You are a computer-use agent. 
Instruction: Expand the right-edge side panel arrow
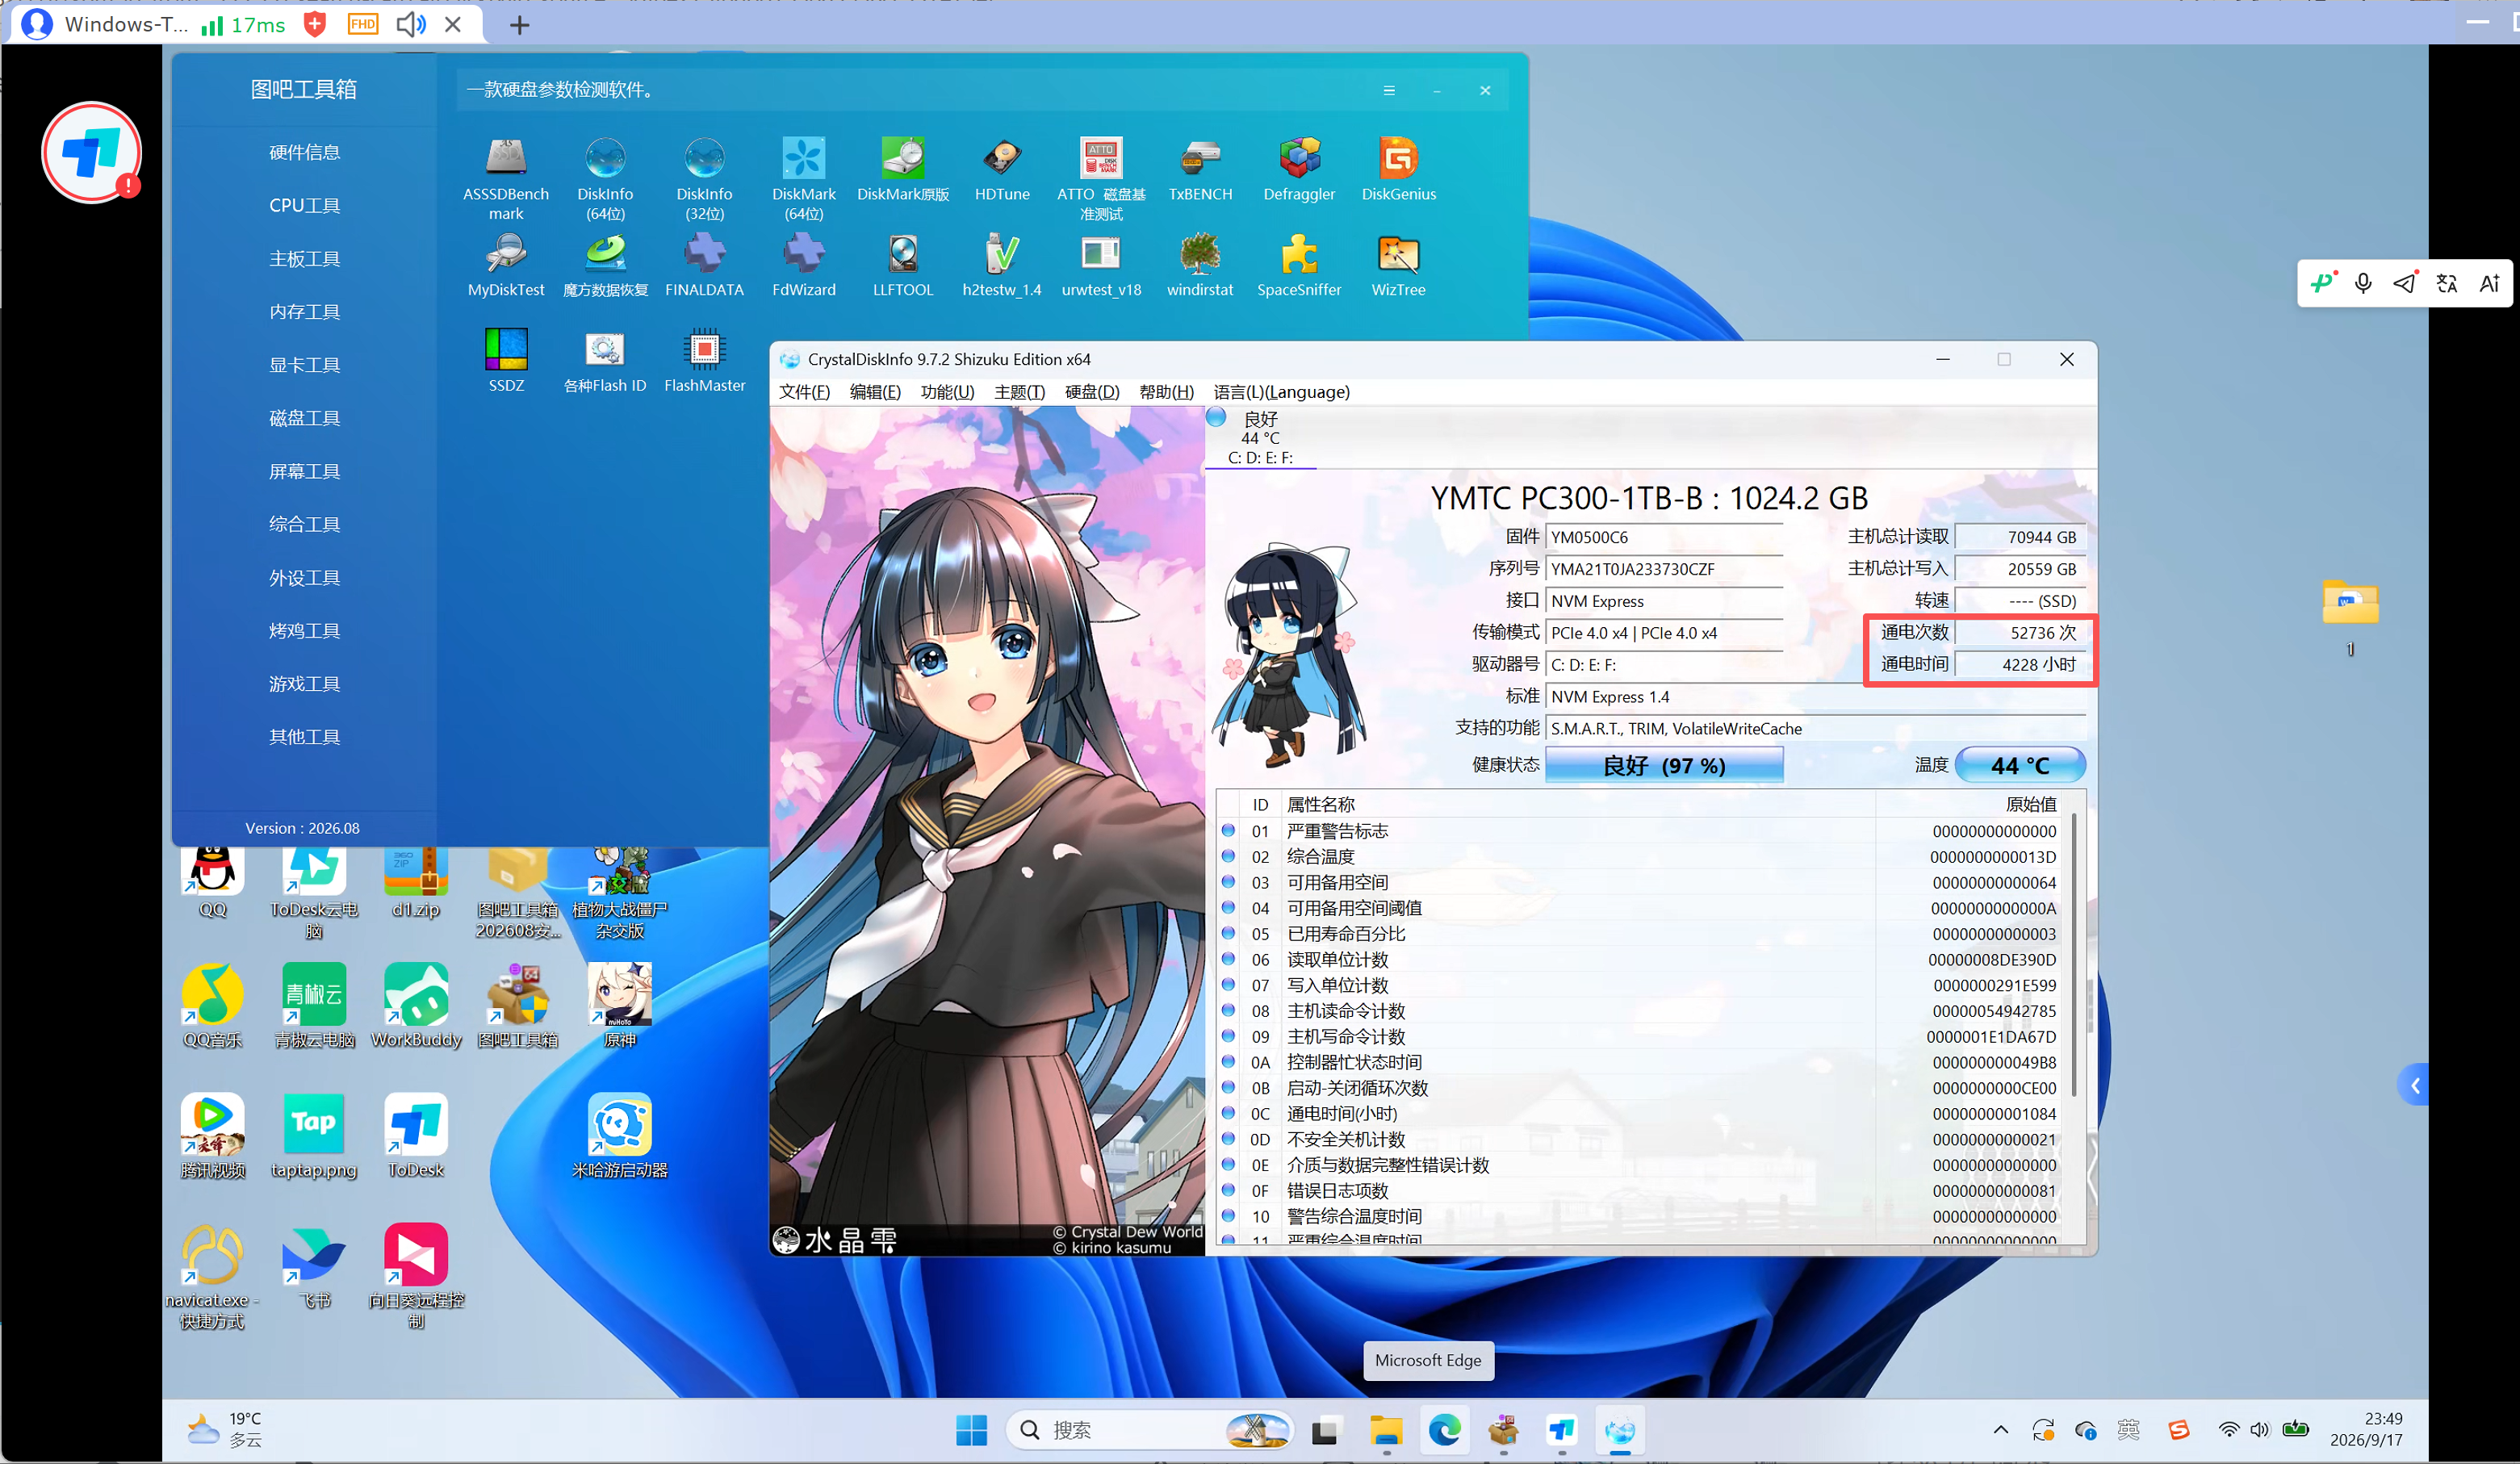(2414, 1085)
